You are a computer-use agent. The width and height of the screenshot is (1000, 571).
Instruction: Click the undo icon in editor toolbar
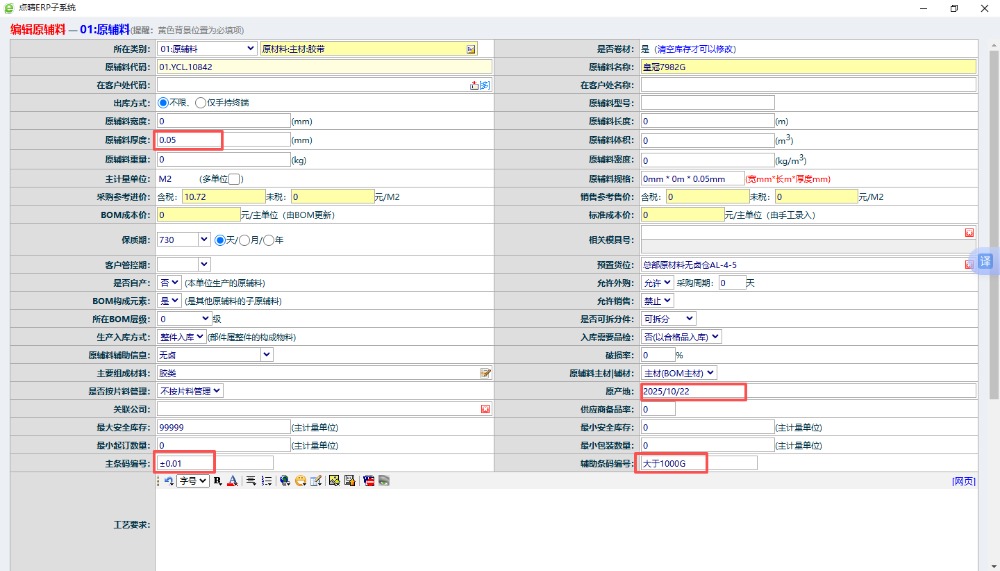(x=169, y=481)
